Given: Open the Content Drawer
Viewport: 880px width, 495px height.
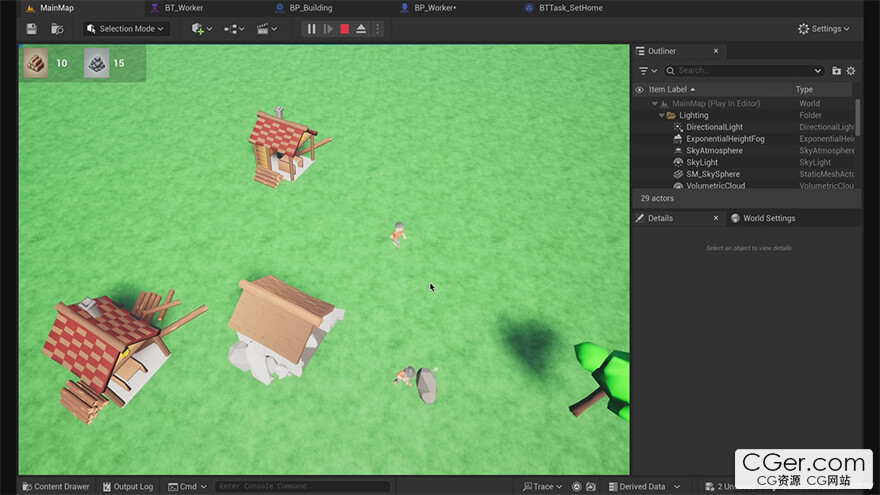Looking at the screenshot, I should pyautogui.click(x=55, y=487).
